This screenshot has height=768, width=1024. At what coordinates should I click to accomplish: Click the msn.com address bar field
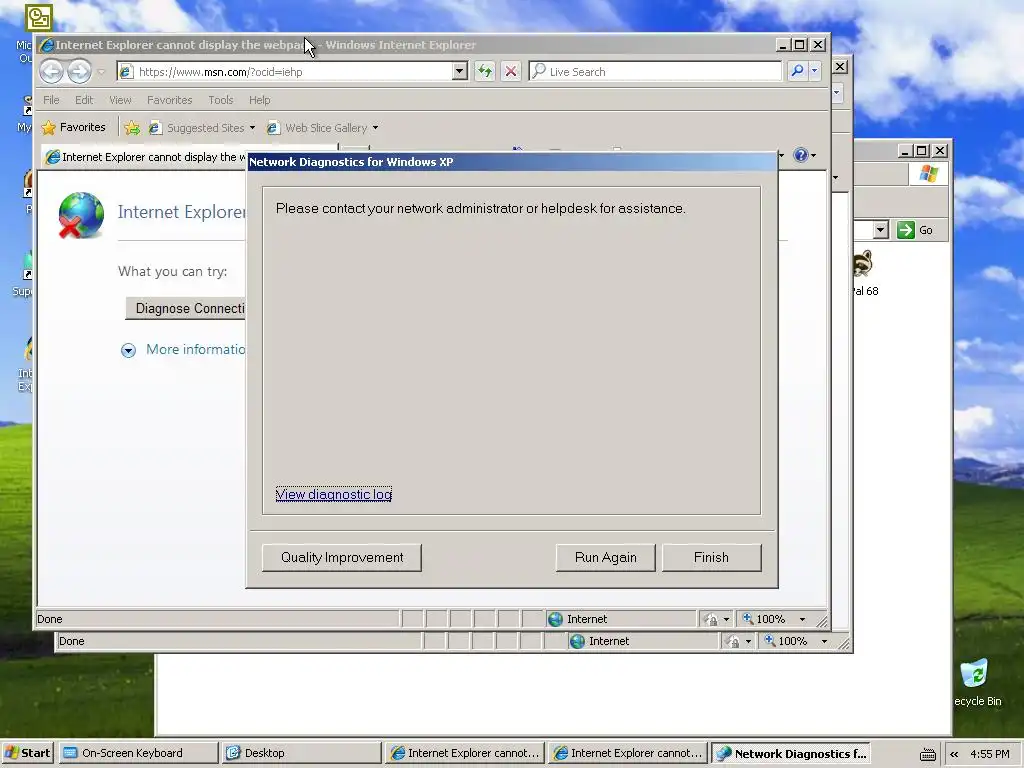[x=286, y=71]
